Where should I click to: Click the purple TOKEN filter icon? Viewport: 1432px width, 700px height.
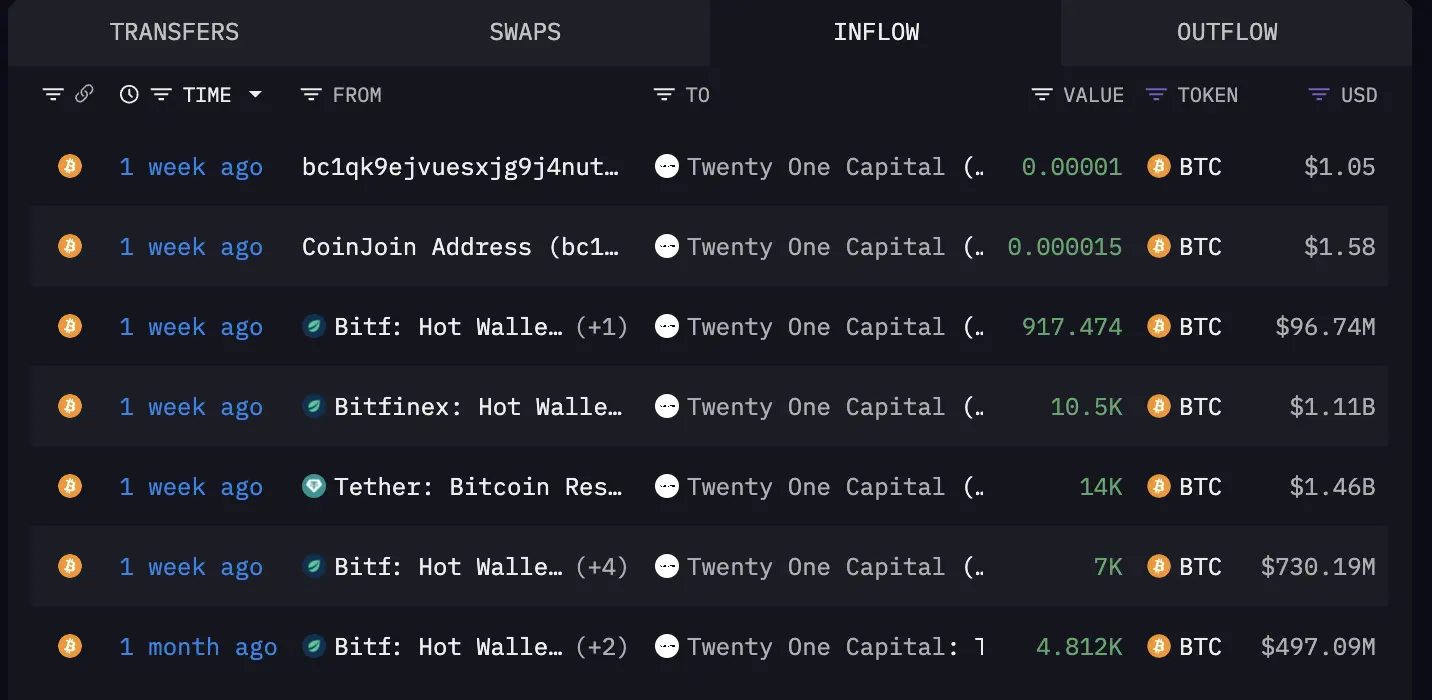click(x=1156, y=95)
